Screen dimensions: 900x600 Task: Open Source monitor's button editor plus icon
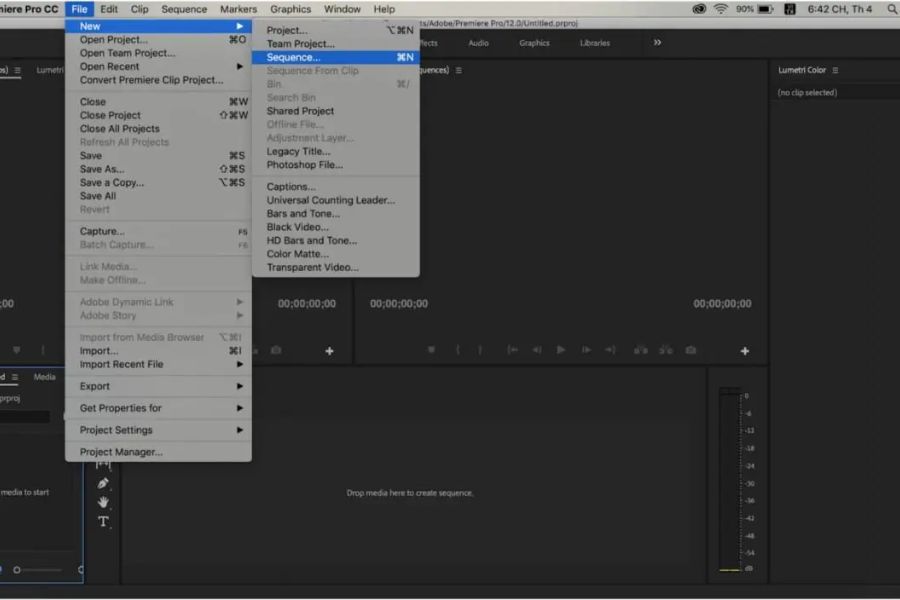click(329, 351)
